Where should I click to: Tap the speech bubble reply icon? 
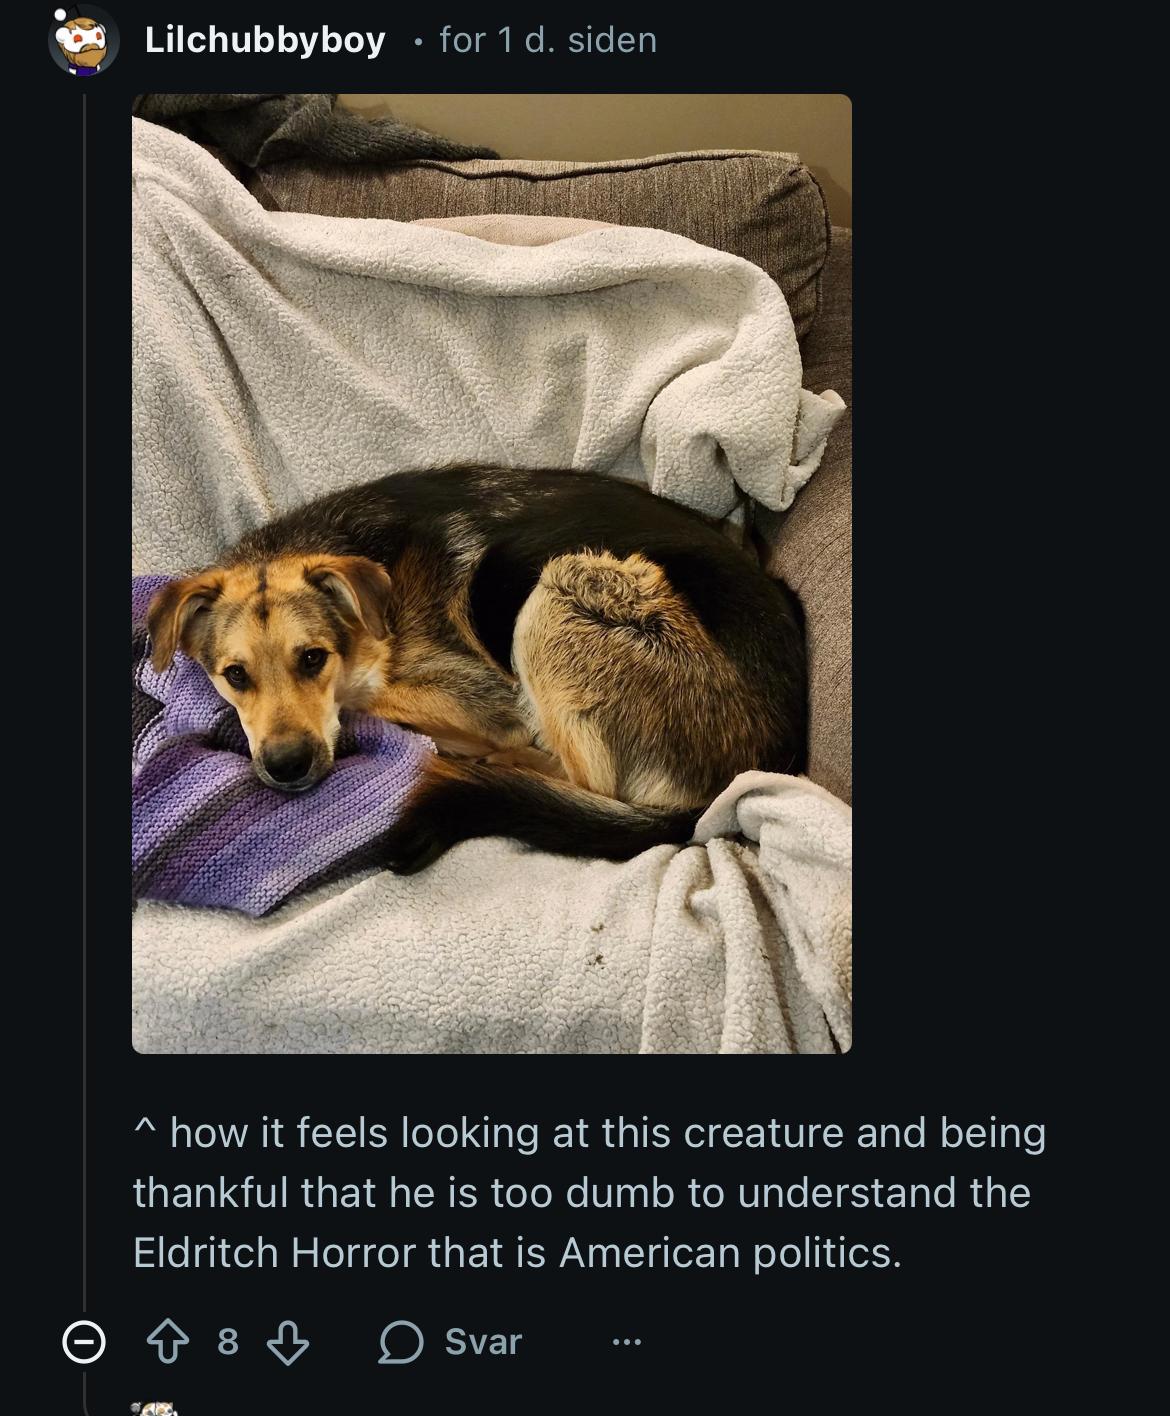tap(401, 1342)
